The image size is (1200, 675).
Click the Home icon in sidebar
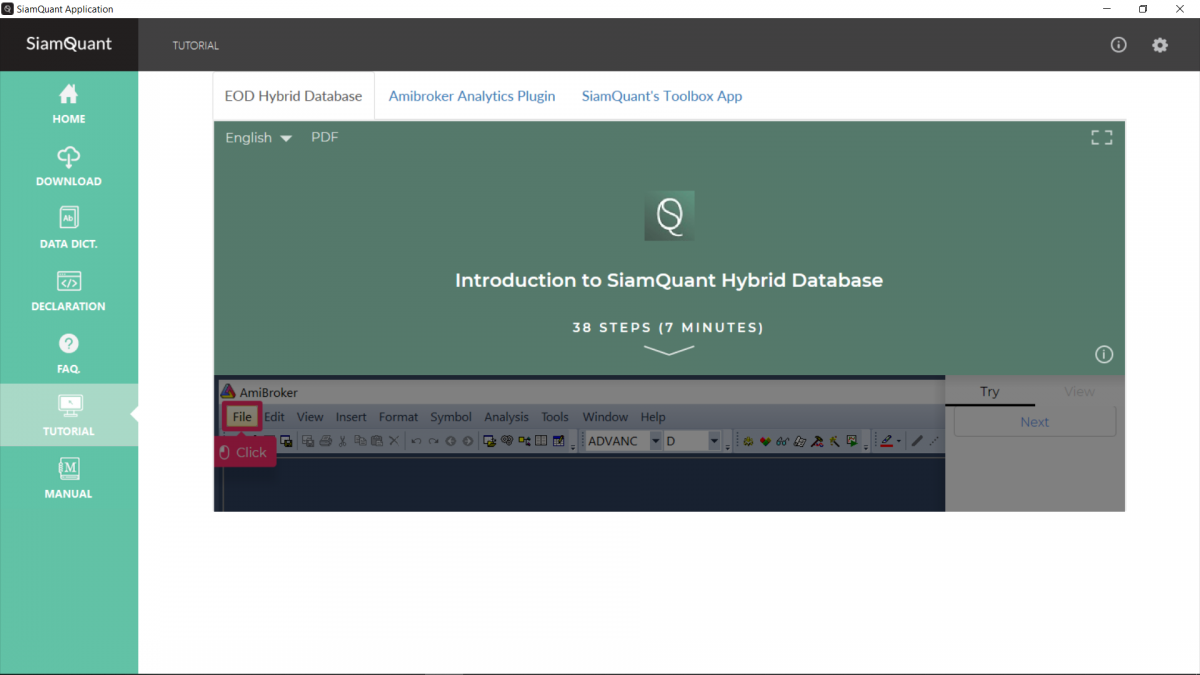[68, 95]
